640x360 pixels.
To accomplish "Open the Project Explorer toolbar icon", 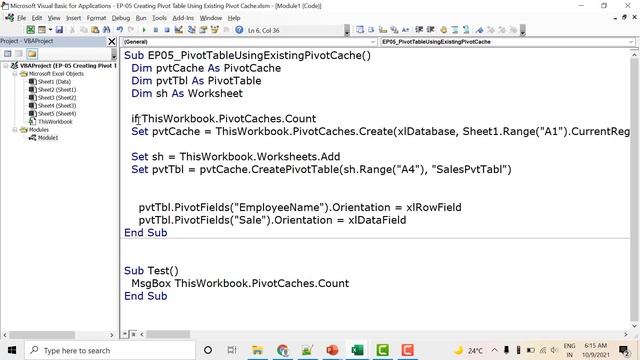I will coord(191,30).
